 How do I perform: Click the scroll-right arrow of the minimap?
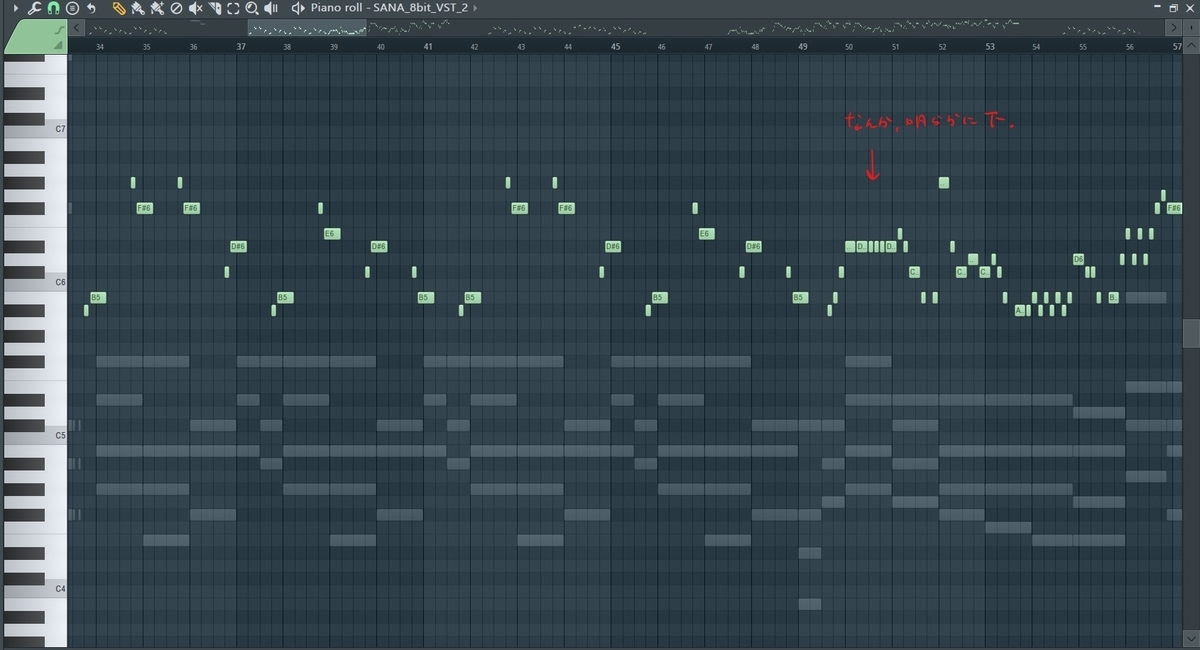[1173, 27]
